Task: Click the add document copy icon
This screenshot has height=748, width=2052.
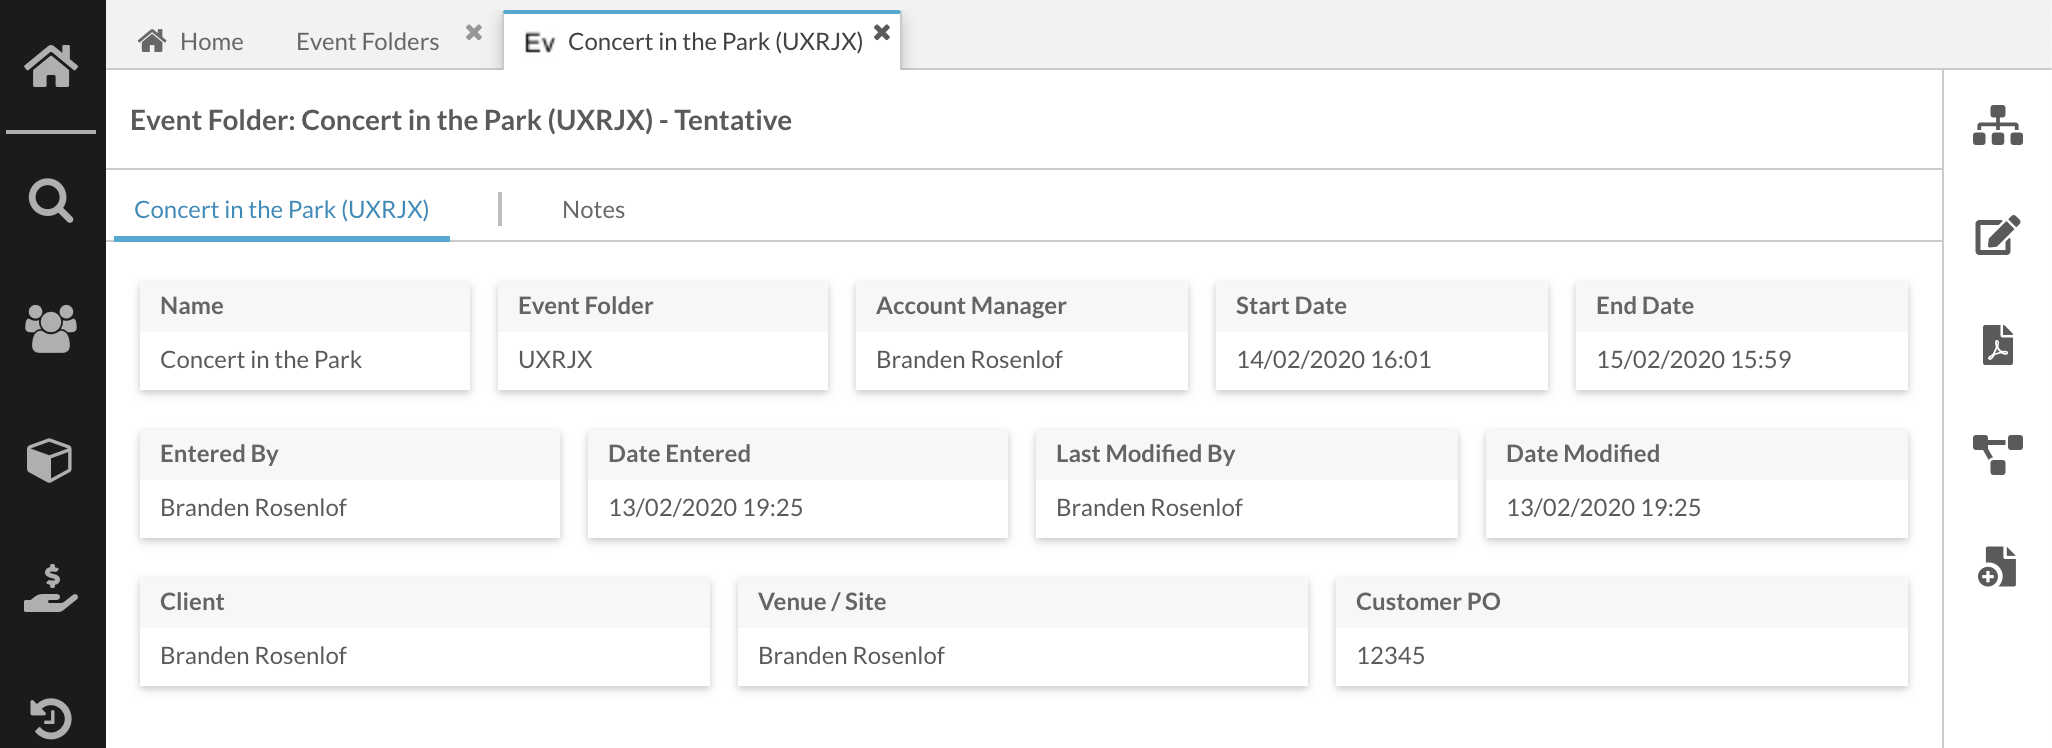Action: coord(1998,566)
